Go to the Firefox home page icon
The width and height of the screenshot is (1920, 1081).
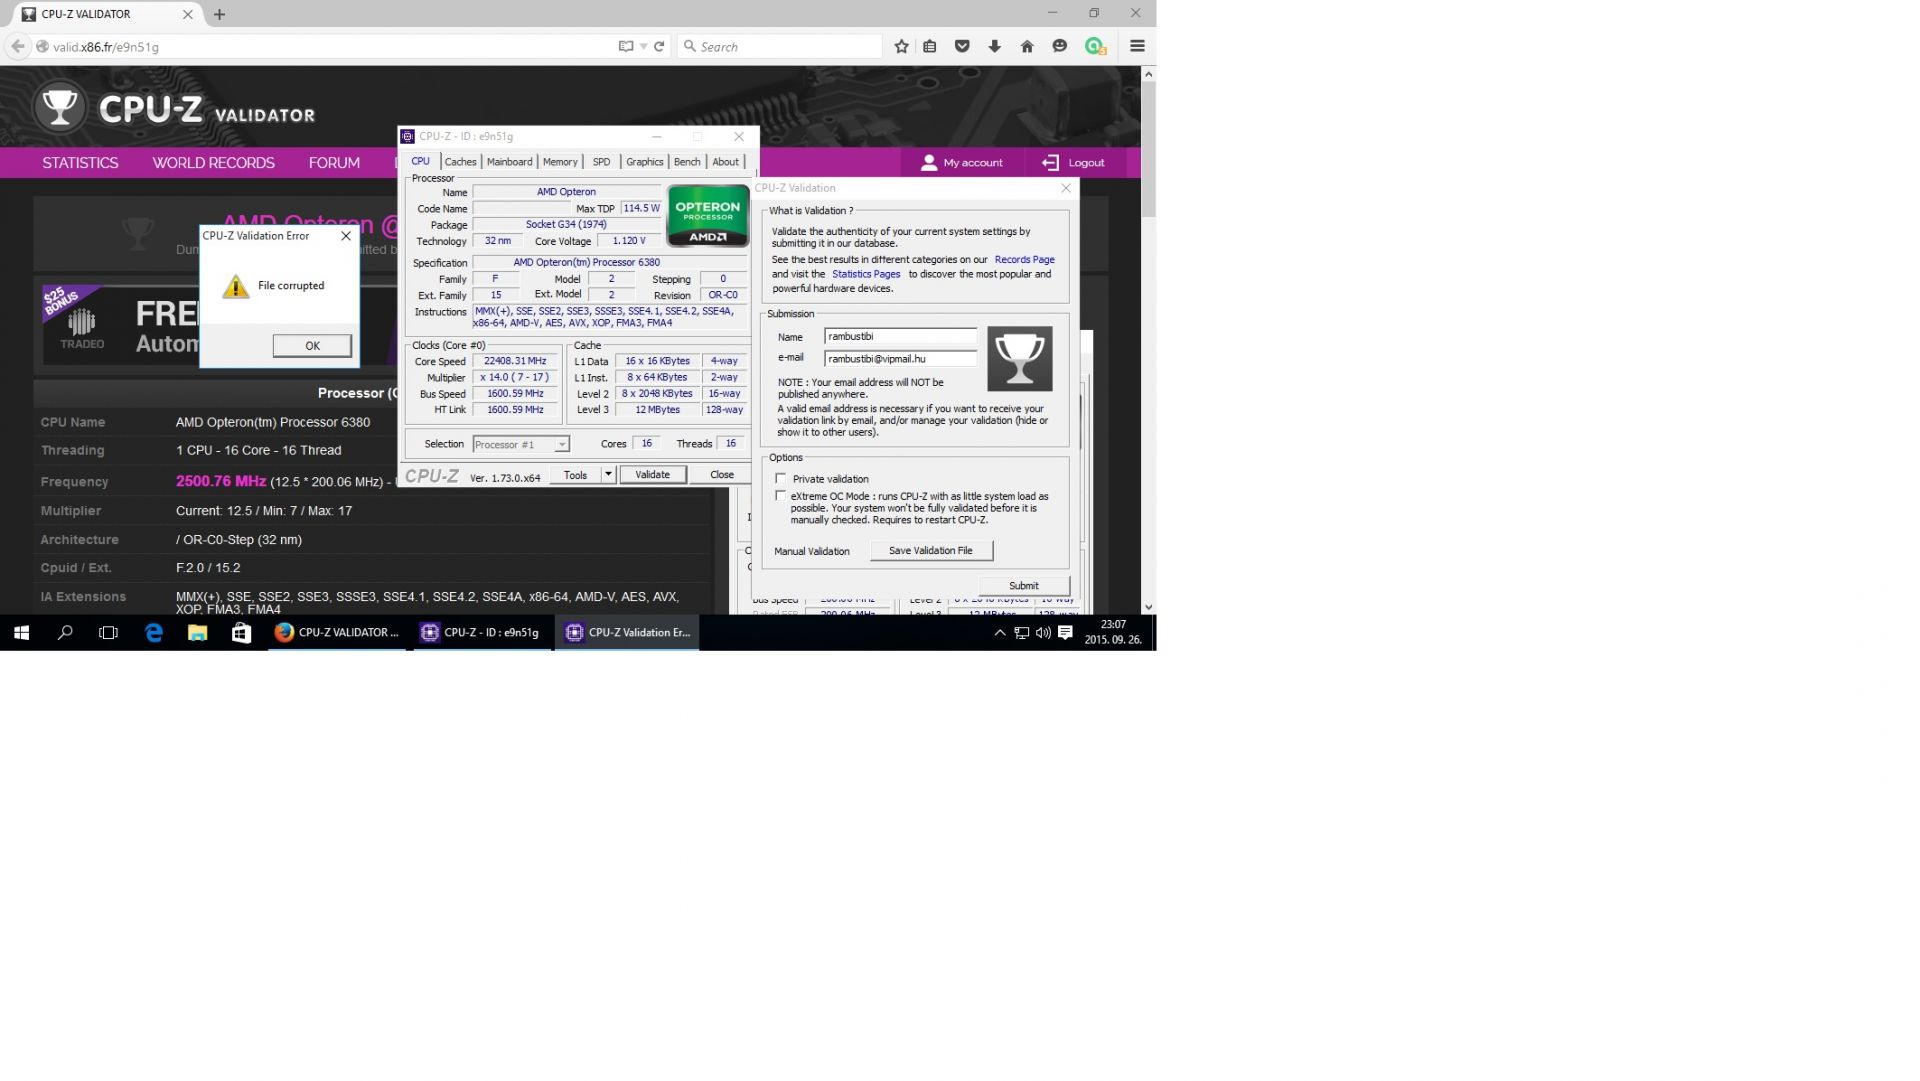pyautogui.click(x=1027, y=46)
